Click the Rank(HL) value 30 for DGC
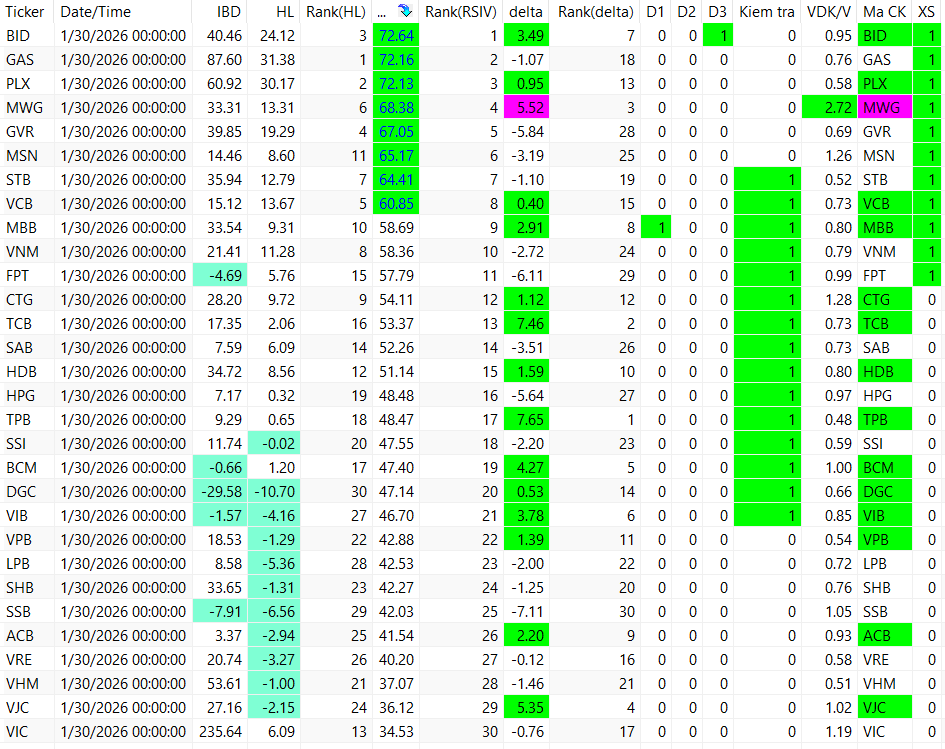This screenshot has height=749, width=945. (359, 492)
